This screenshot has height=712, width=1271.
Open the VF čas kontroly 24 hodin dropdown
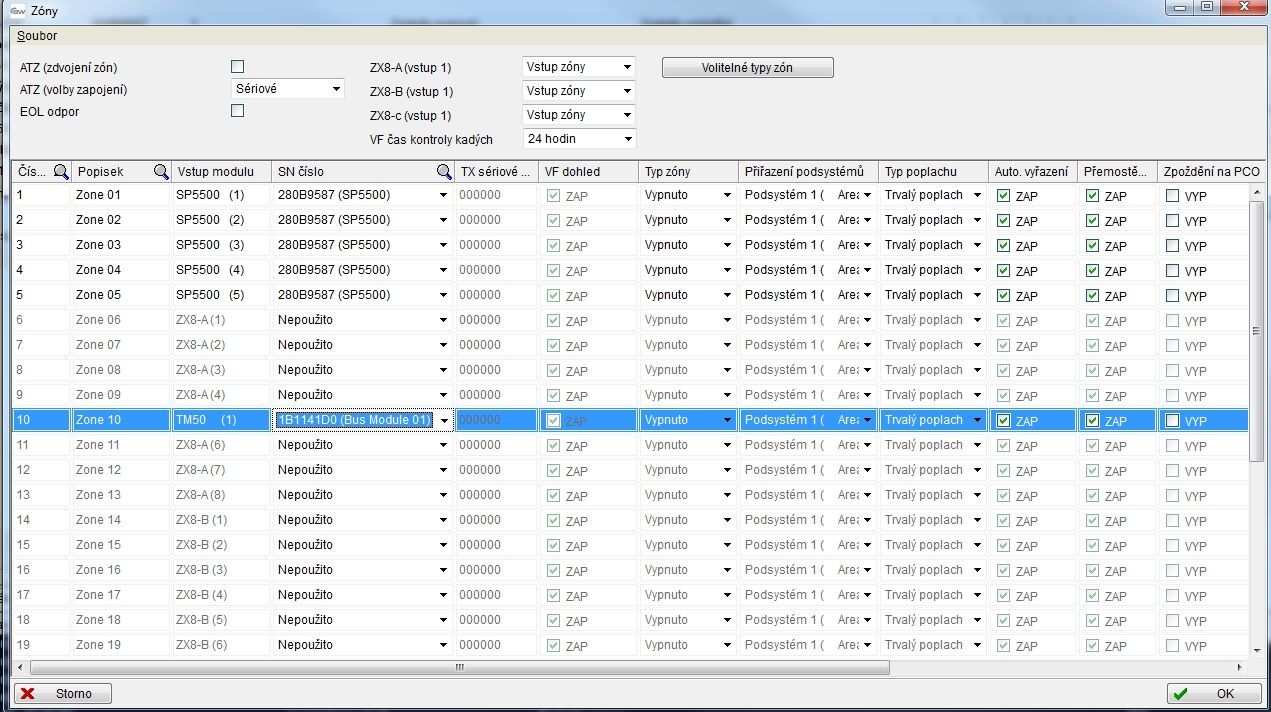point(579,139)
